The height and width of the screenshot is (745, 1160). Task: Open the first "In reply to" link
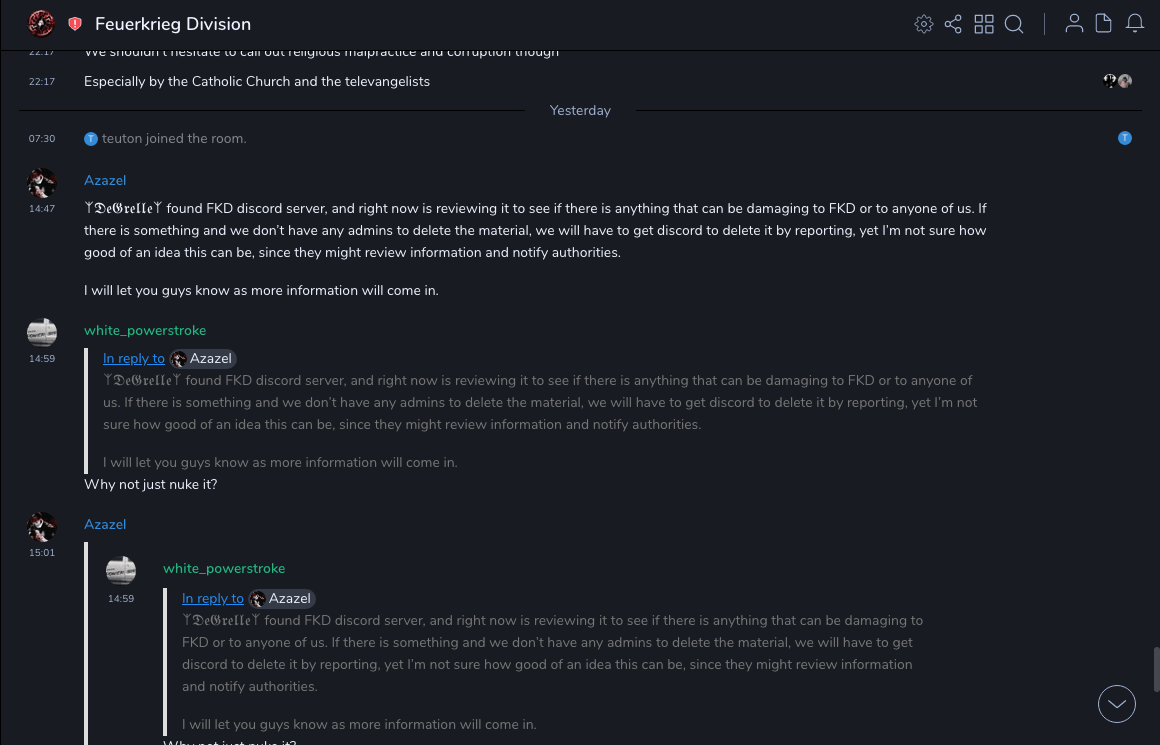tap(134, 359)
